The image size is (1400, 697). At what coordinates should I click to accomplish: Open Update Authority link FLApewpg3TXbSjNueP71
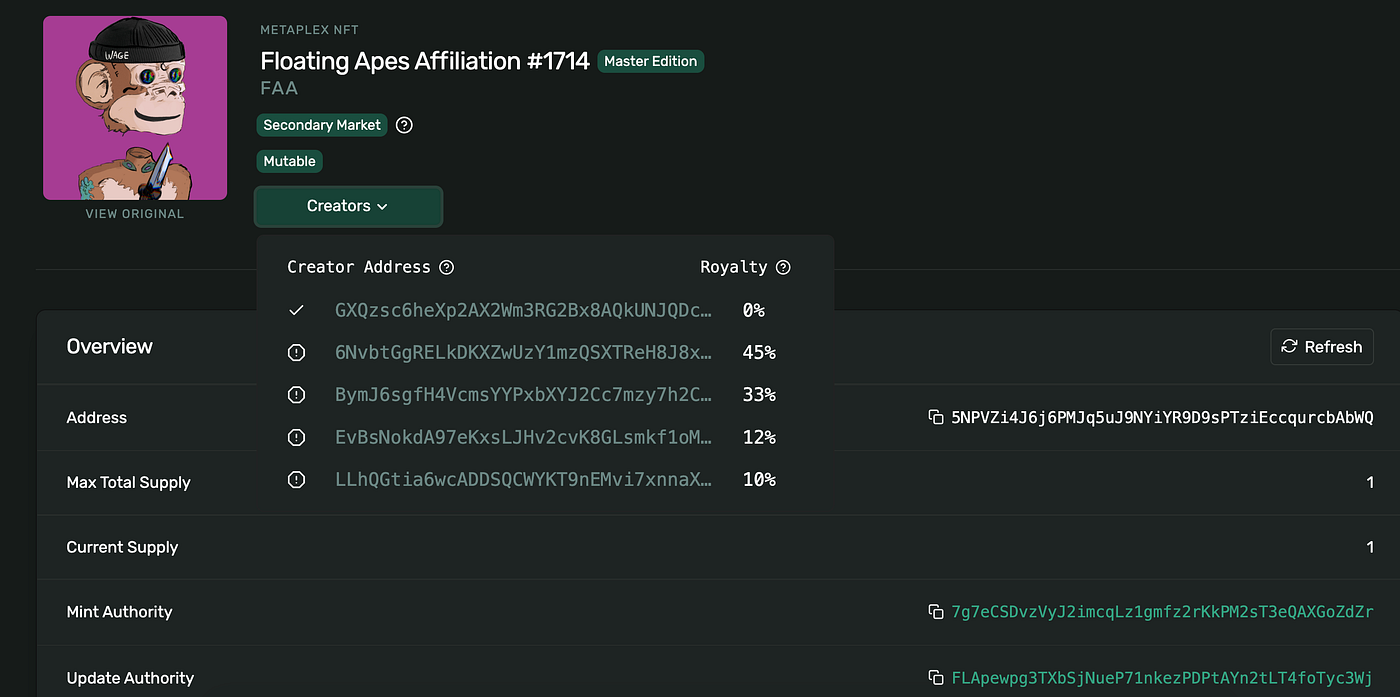(1163, 678)
